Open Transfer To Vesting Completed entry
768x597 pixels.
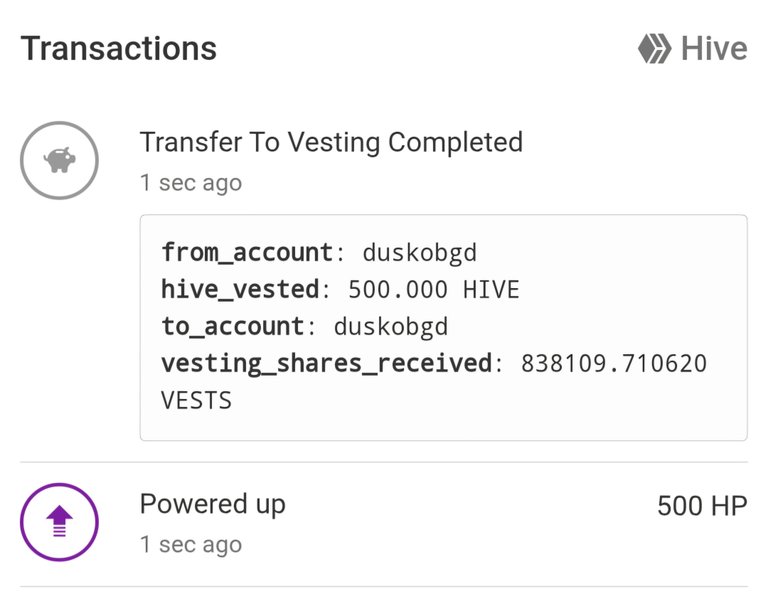coord(332,143)
